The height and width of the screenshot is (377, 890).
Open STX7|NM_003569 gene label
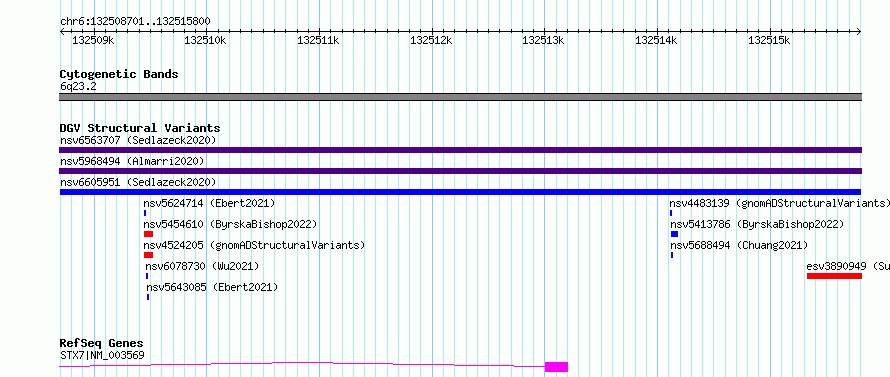coord(102,355)
